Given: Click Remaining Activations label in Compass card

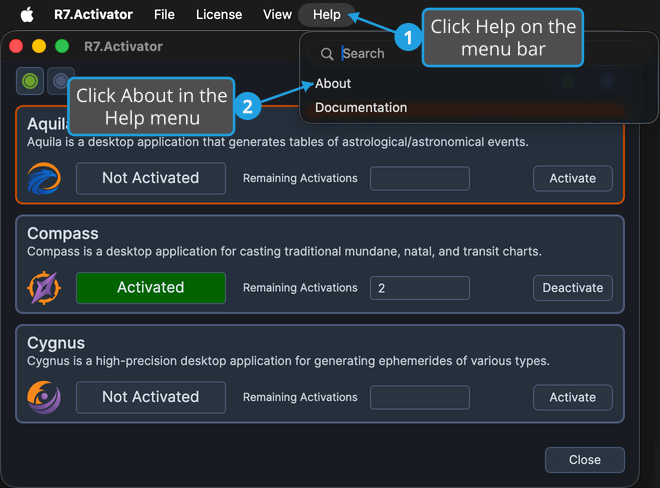Looking at the screenshot, I should click(x=300, y=288).
